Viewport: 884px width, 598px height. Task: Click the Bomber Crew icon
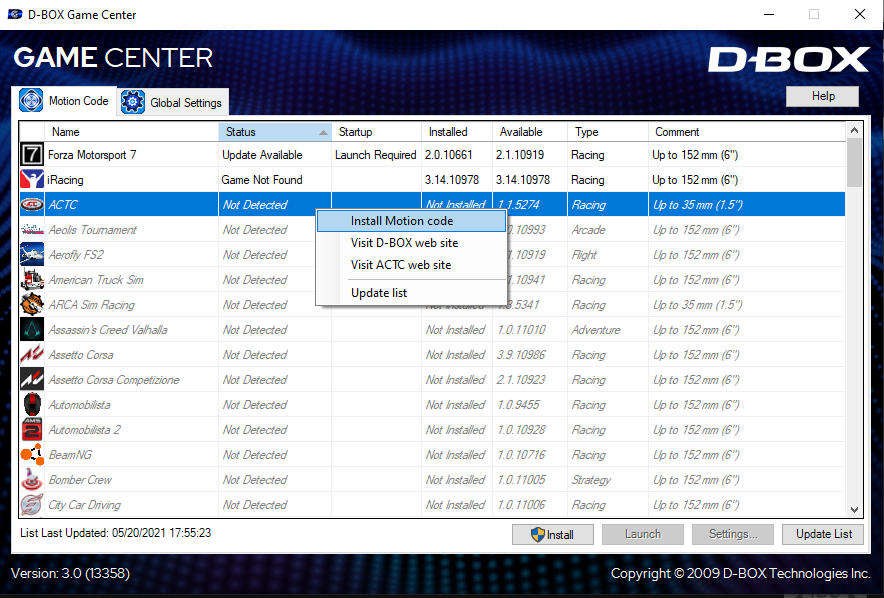point(32,480)
